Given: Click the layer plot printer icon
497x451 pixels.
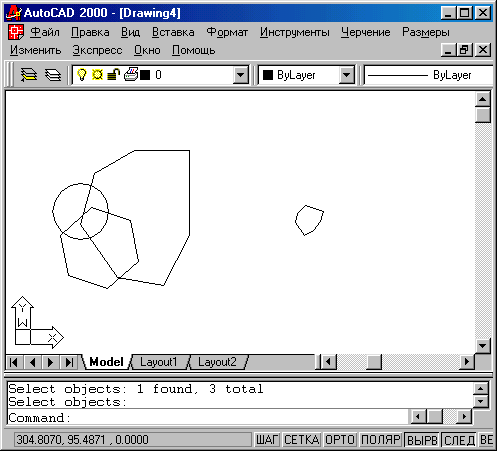Looking at the screenshot, I should (131, 74).
